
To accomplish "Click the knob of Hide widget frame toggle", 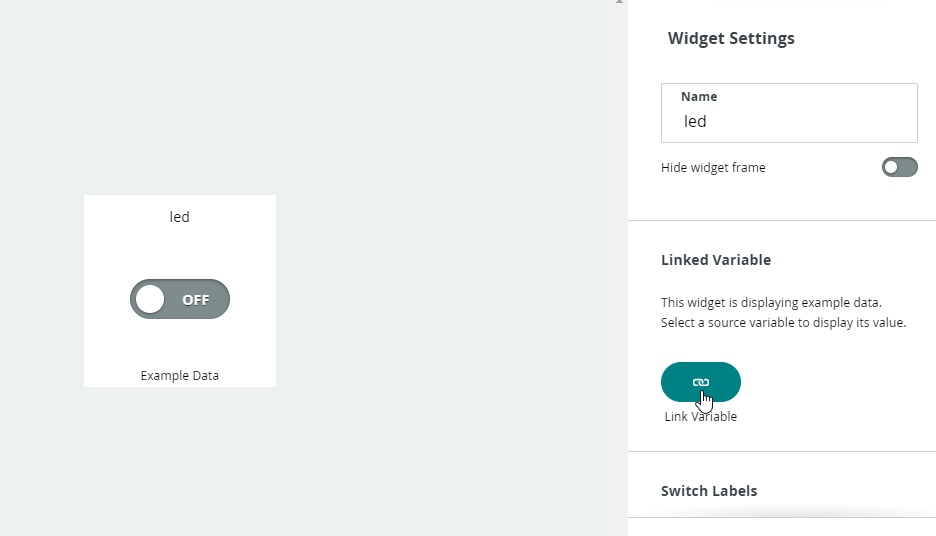I will click(891, 167).
